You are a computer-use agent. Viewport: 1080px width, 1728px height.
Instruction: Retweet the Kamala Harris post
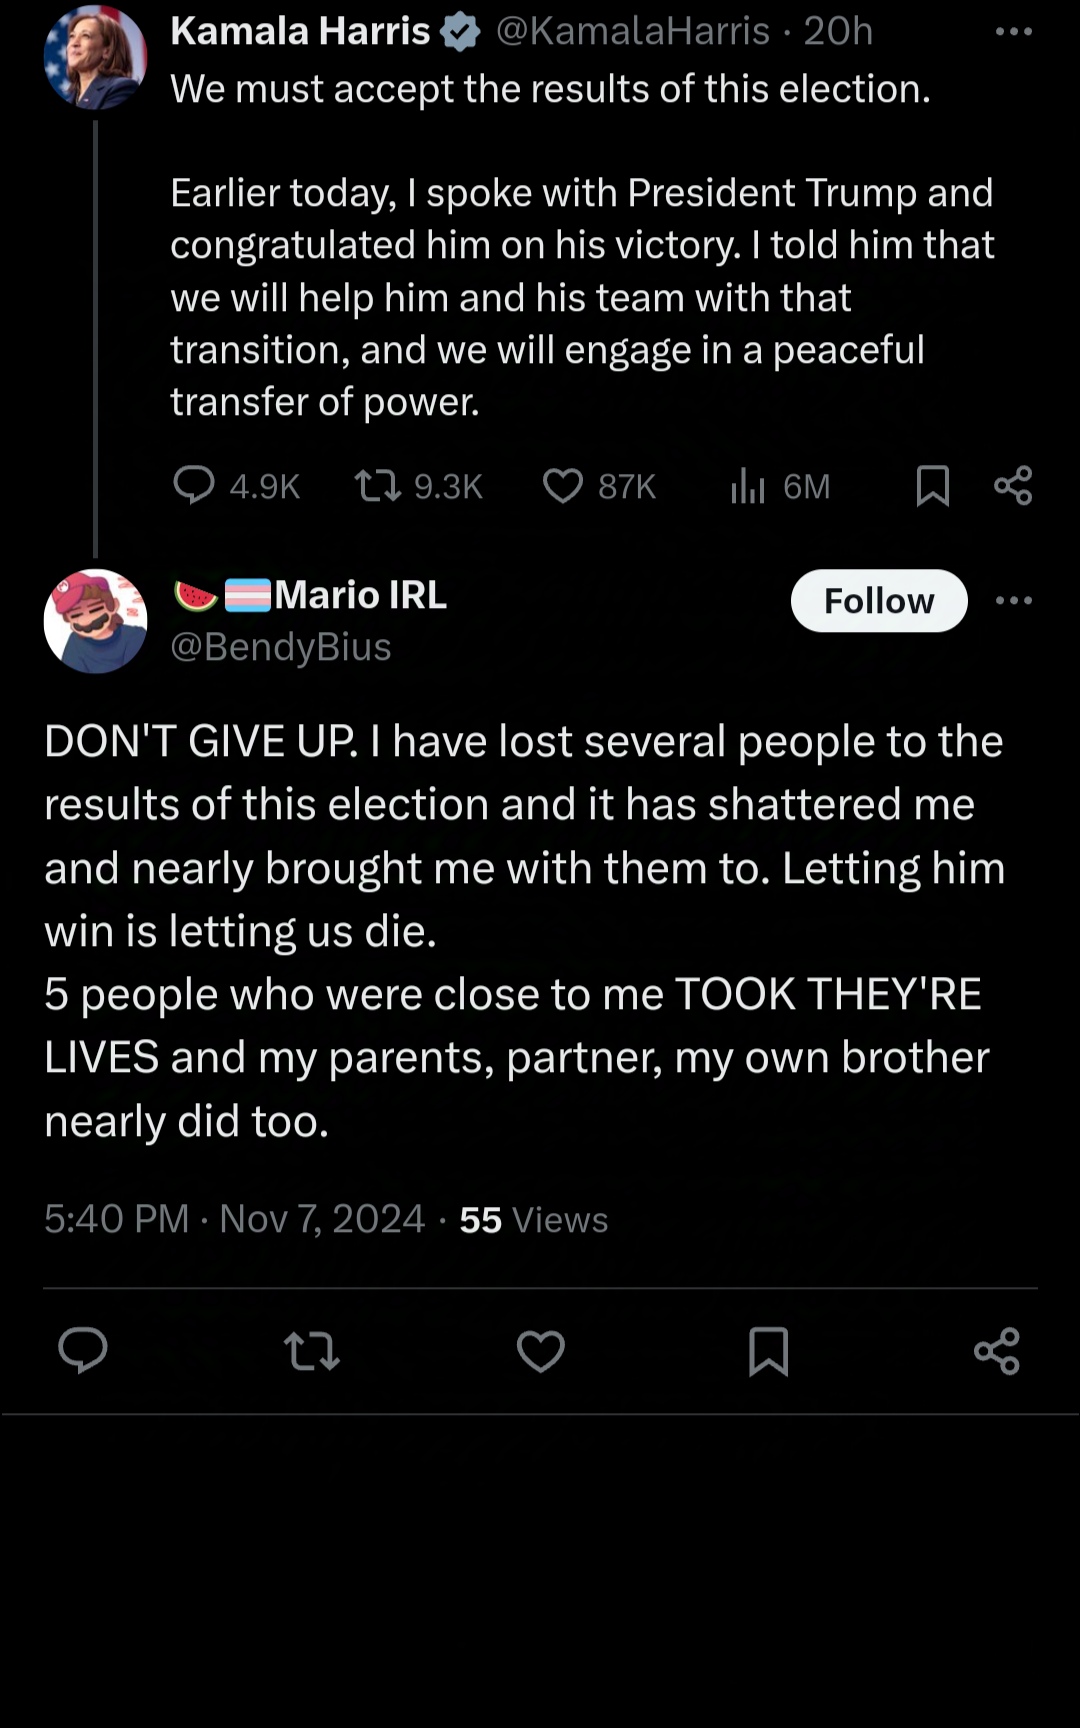tap(379, 486)
